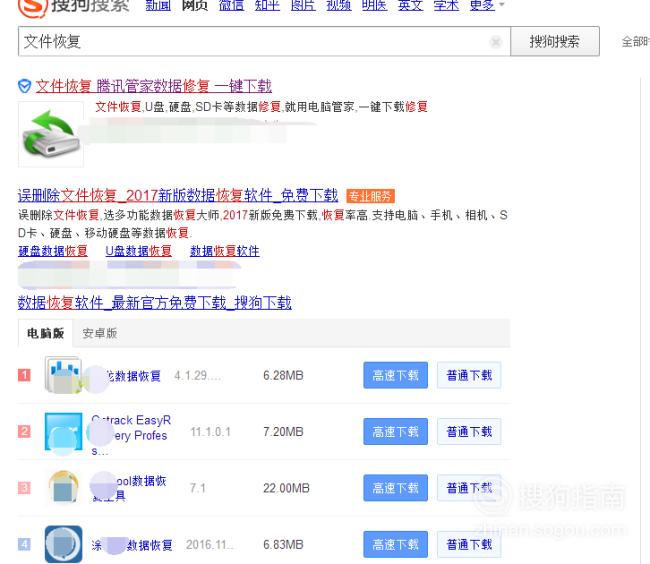
Task: Open the 数据恢复 name link in row 4
Action: coord(132,545)
